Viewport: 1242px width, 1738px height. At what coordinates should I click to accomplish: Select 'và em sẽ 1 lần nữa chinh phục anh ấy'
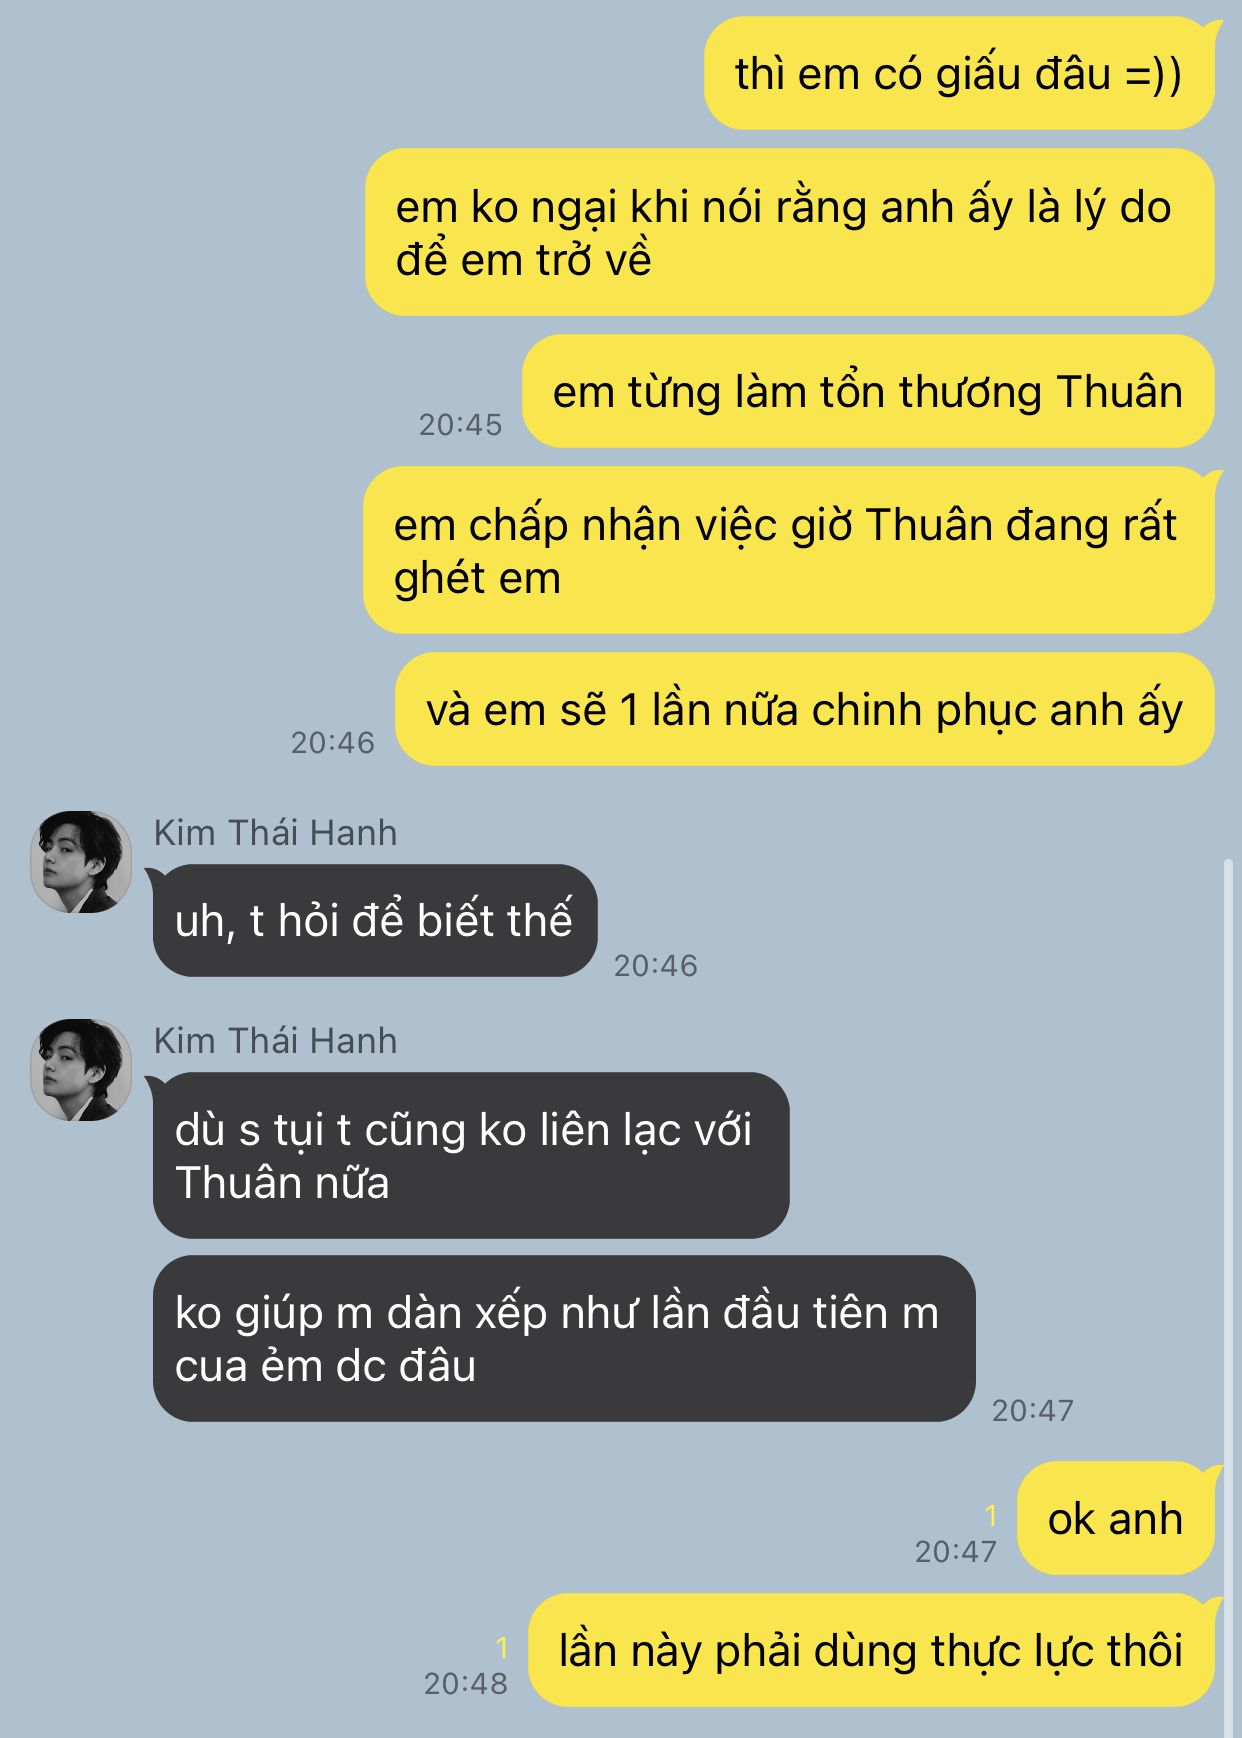pyautogui.click(x=805, y=709)
